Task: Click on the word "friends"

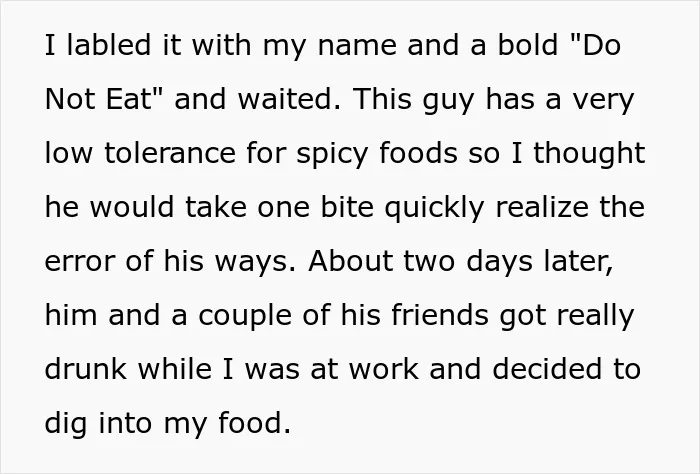Action: [439, 315]
